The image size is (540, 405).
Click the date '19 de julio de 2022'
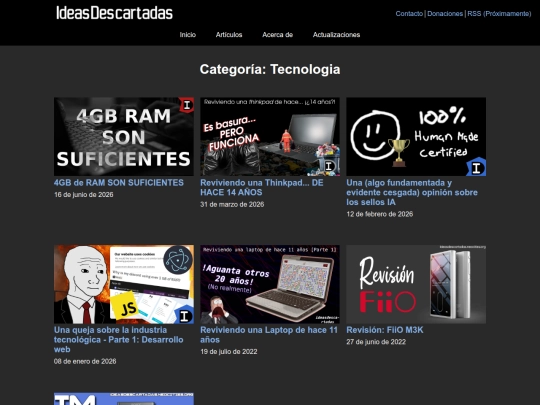(229, 352)
